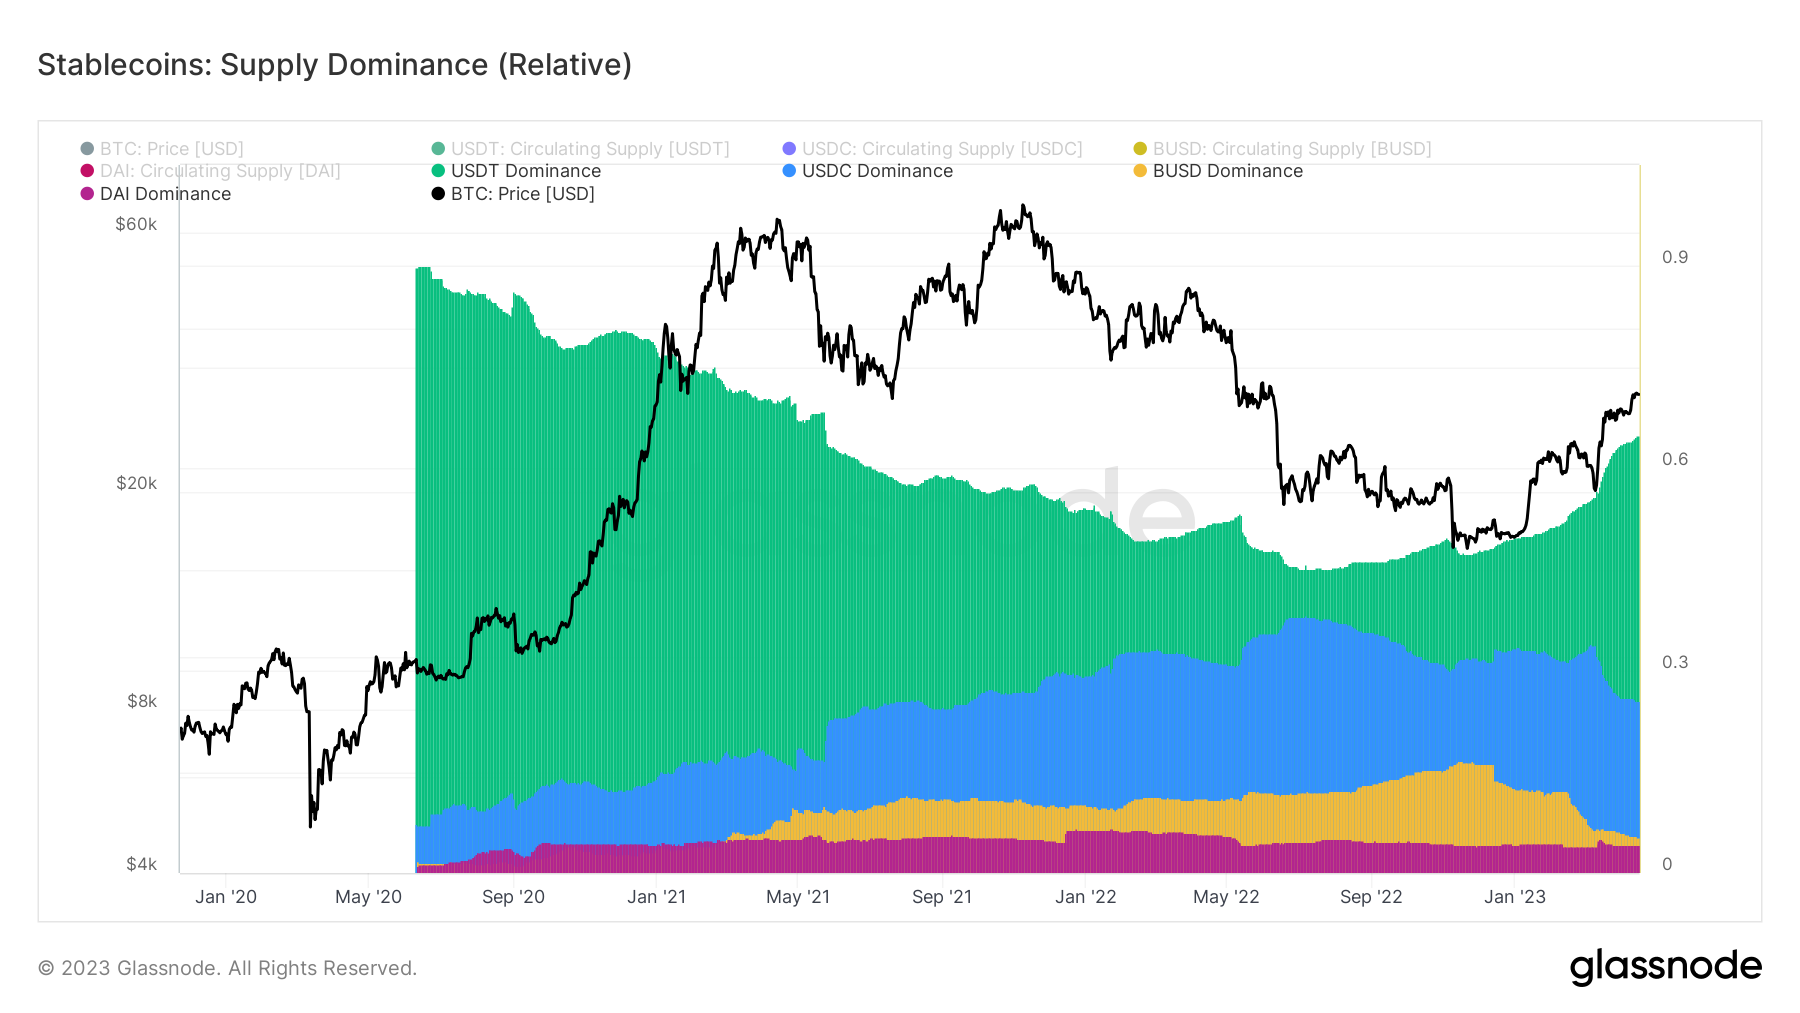The image size is (1800, 1013).
Task: Enable the DAI: Circulating Supply [DAI] series
Action: [x=220, y=171]
